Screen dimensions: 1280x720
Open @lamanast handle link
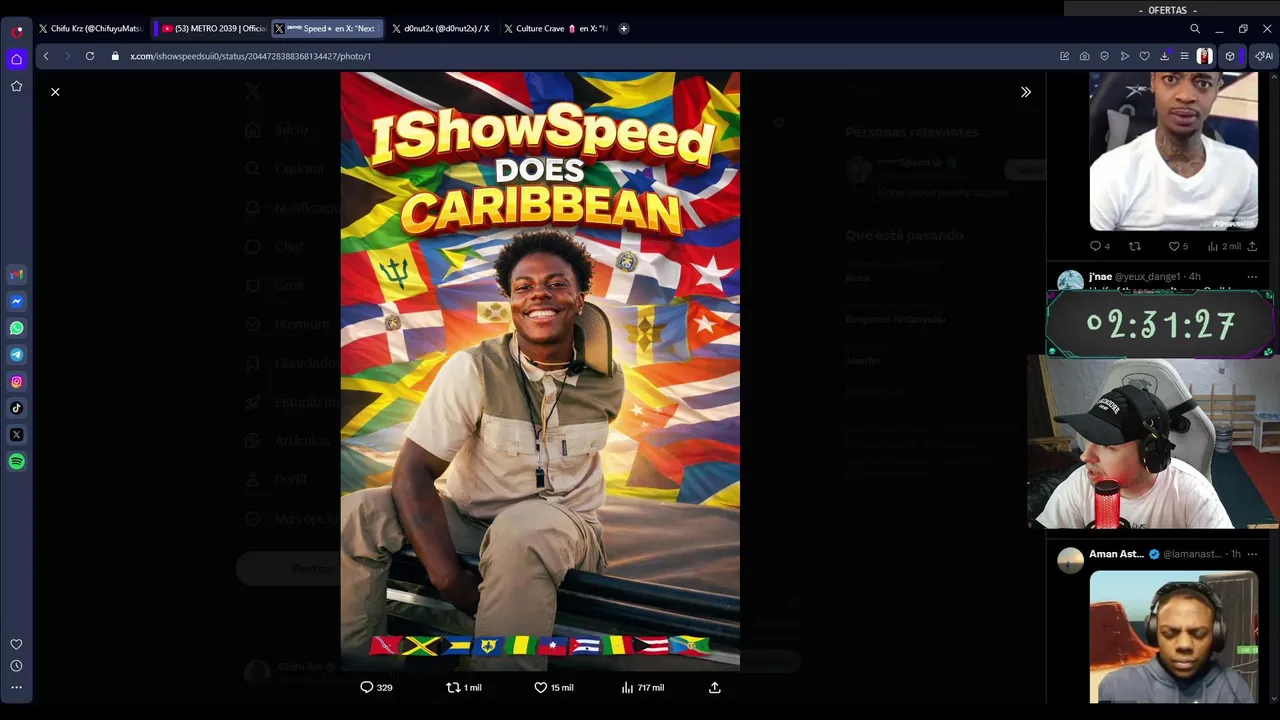point(1192,554)
